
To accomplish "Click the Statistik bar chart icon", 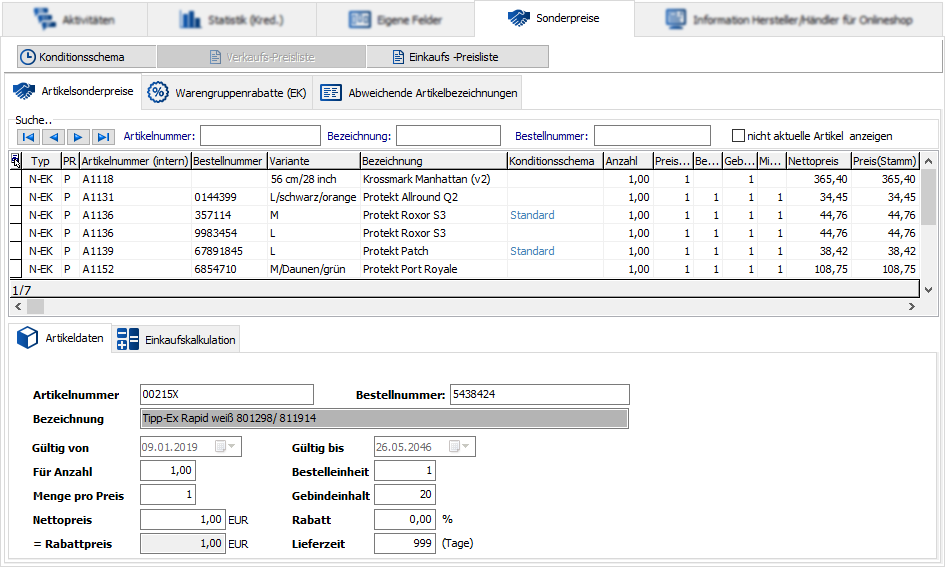I will tap(190, 19).
